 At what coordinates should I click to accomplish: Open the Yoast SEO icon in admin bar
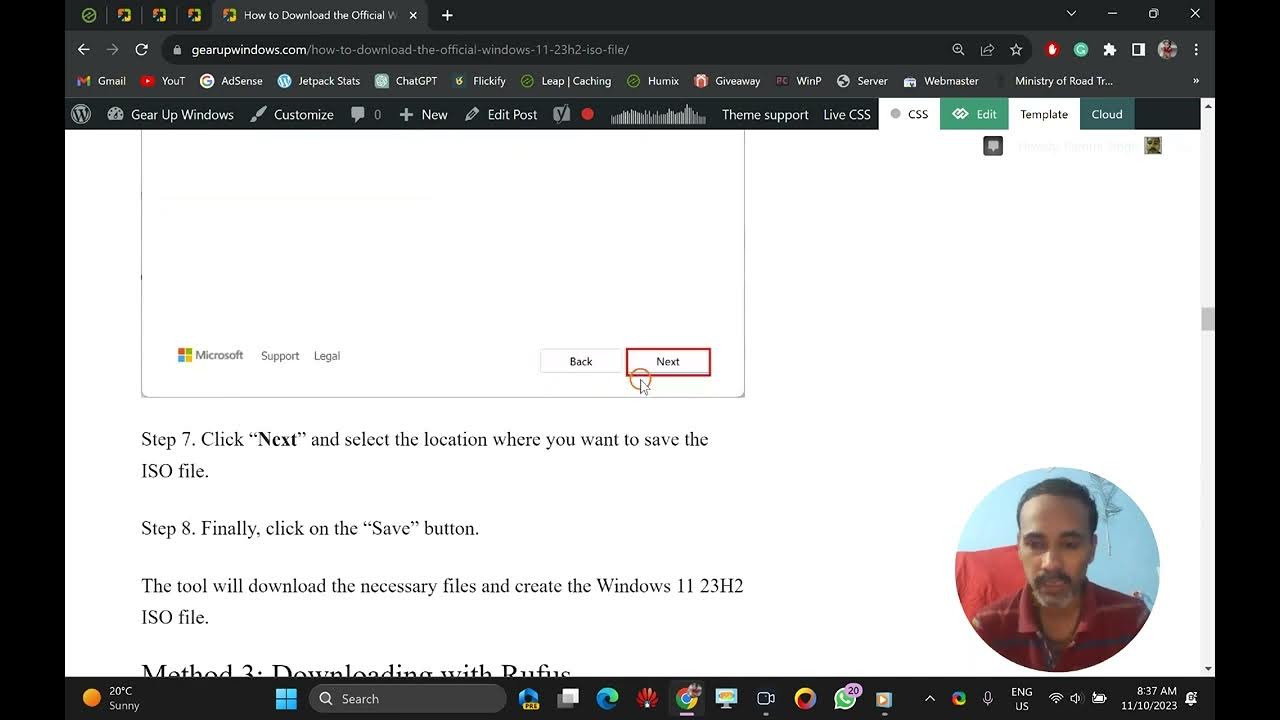pyautogui.click(x=562, y=114)
